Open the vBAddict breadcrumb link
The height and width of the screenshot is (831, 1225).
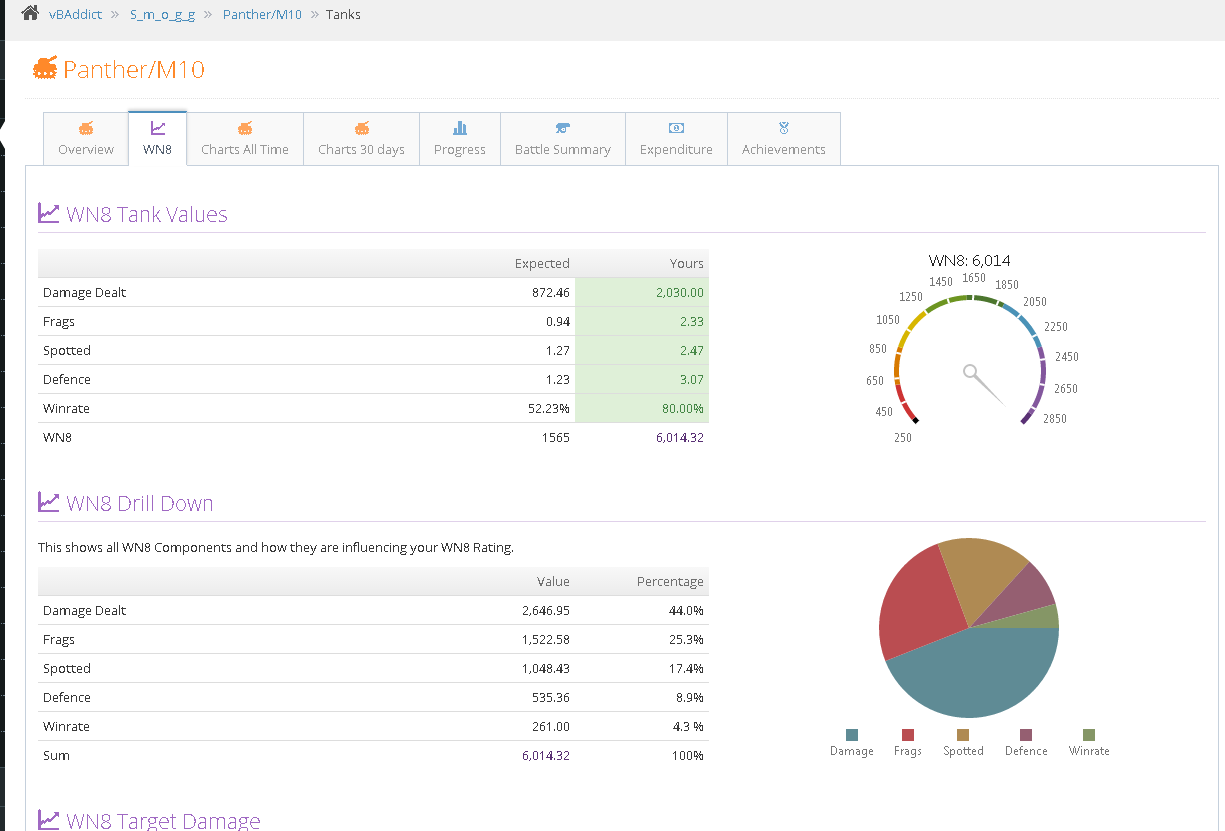click(76, 15)
